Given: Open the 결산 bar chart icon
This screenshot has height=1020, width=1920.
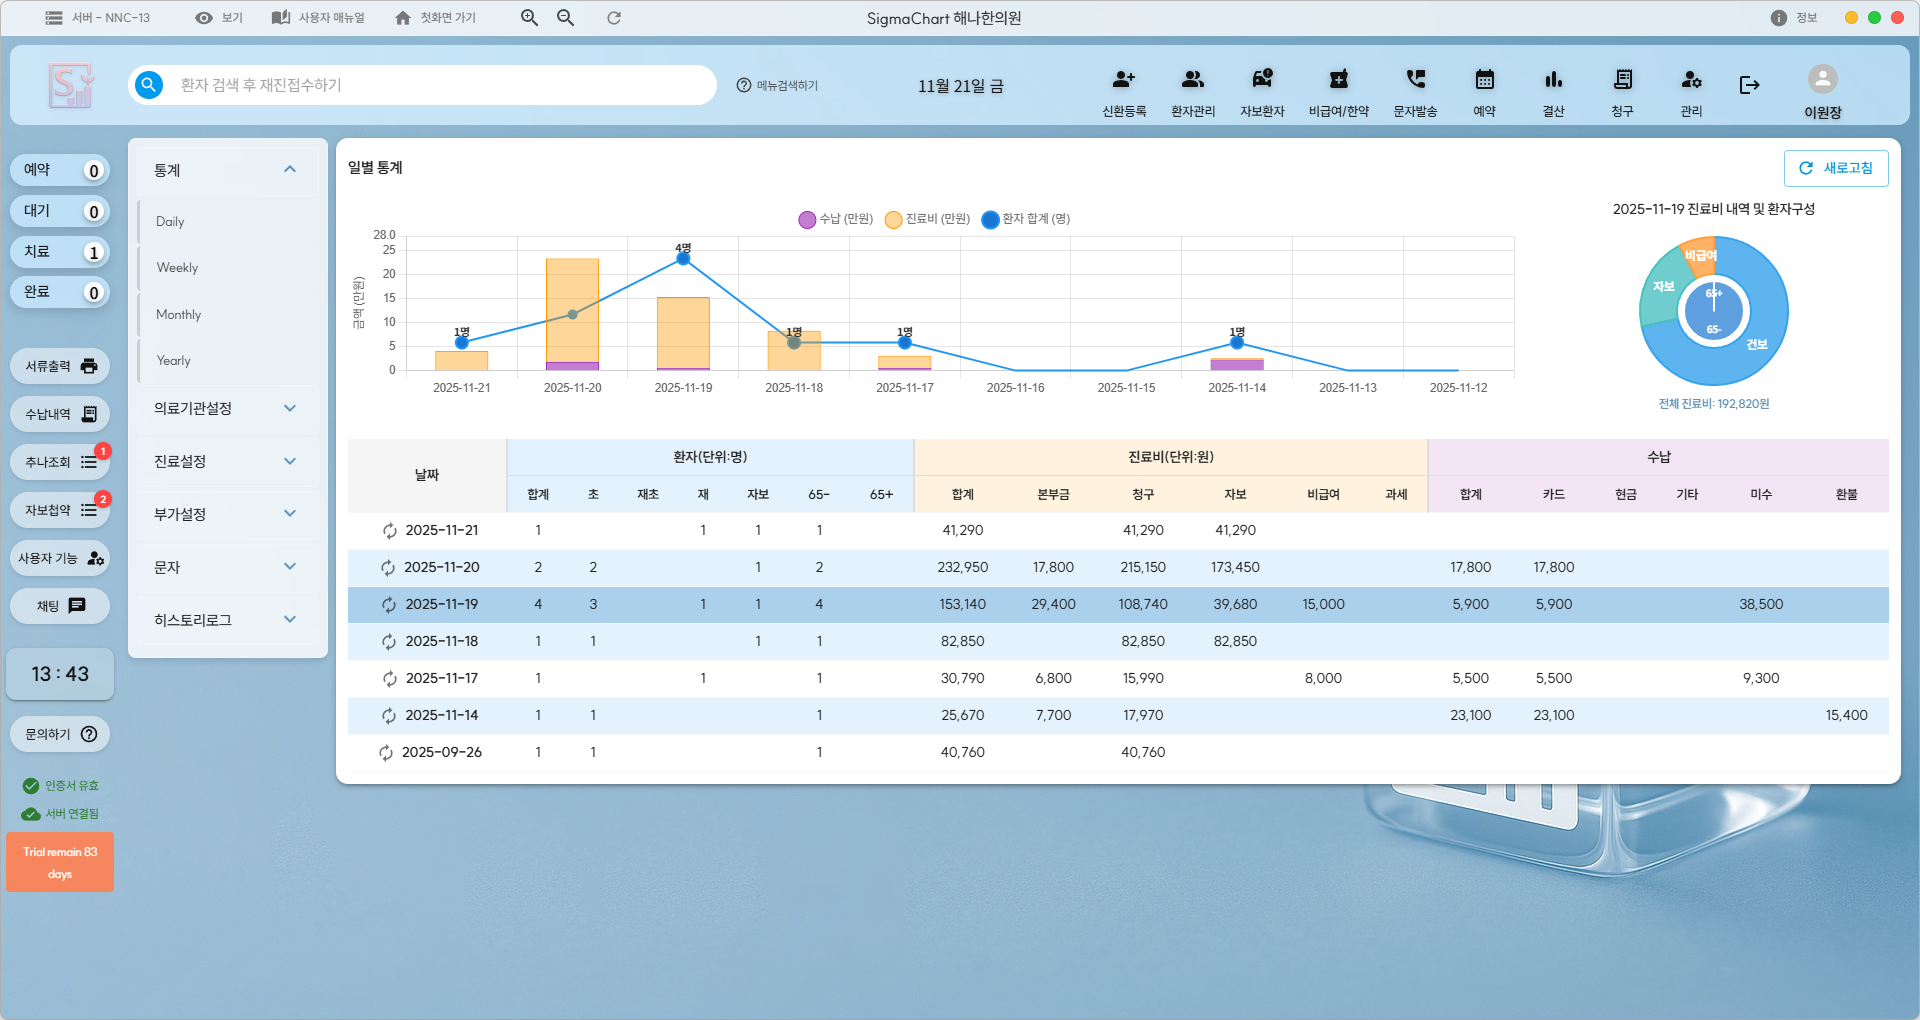Looking at the screenshot, I should tap(1553, 80).
